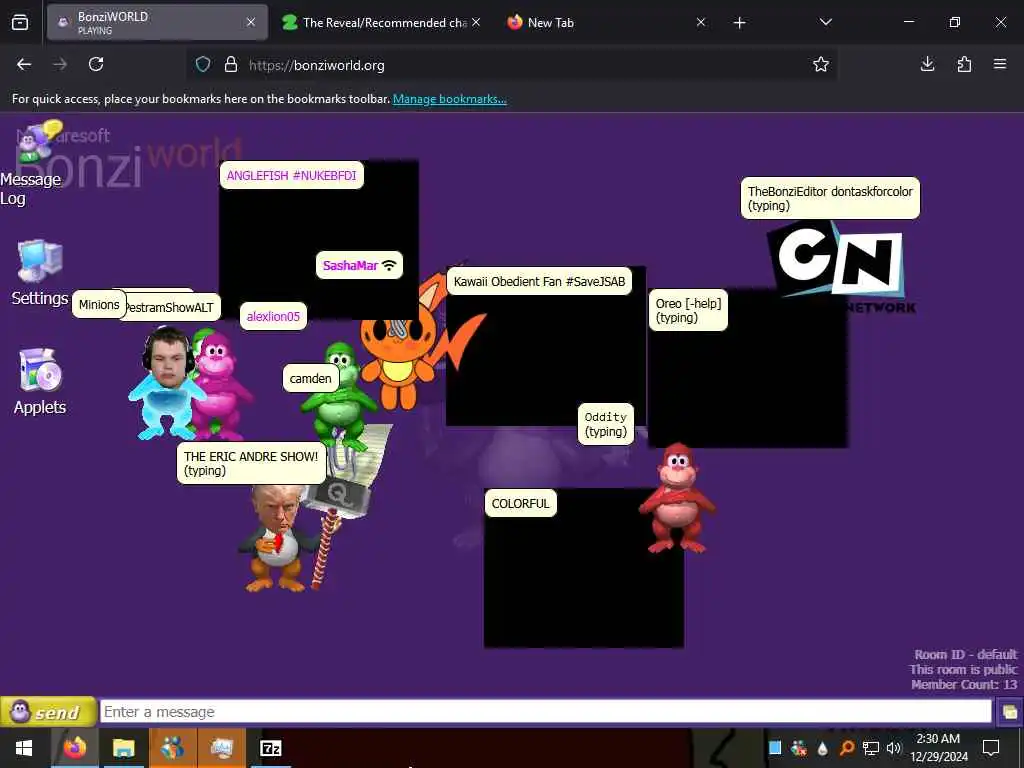Open the Windows Start menu
This screenshot has height=768, width=1024.
(24, 748)
